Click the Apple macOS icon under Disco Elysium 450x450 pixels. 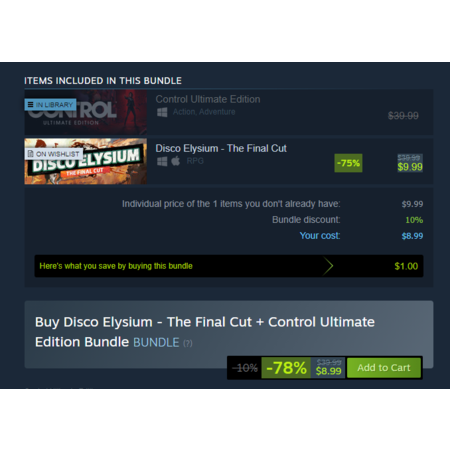point(176,161)
